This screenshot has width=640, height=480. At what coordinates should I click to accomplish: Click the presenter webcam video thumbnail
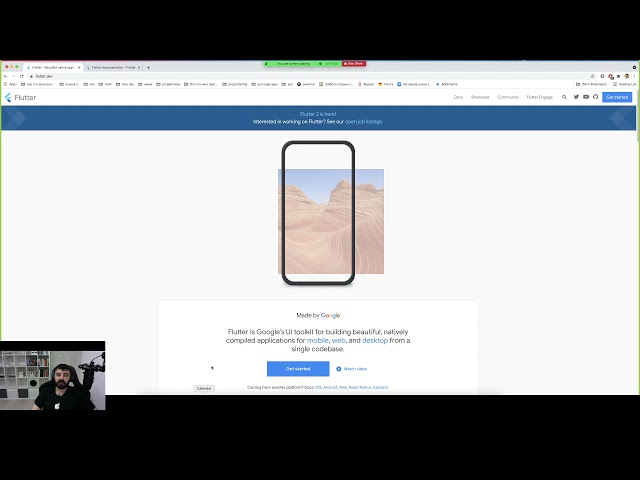(x=52, y=376)
